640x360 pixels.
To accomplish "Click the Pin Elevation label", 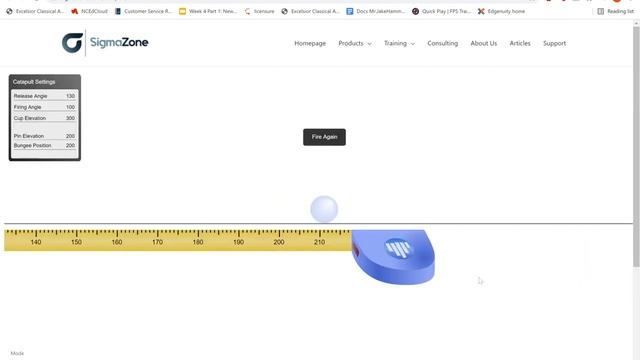I will [x=29, y=136].
